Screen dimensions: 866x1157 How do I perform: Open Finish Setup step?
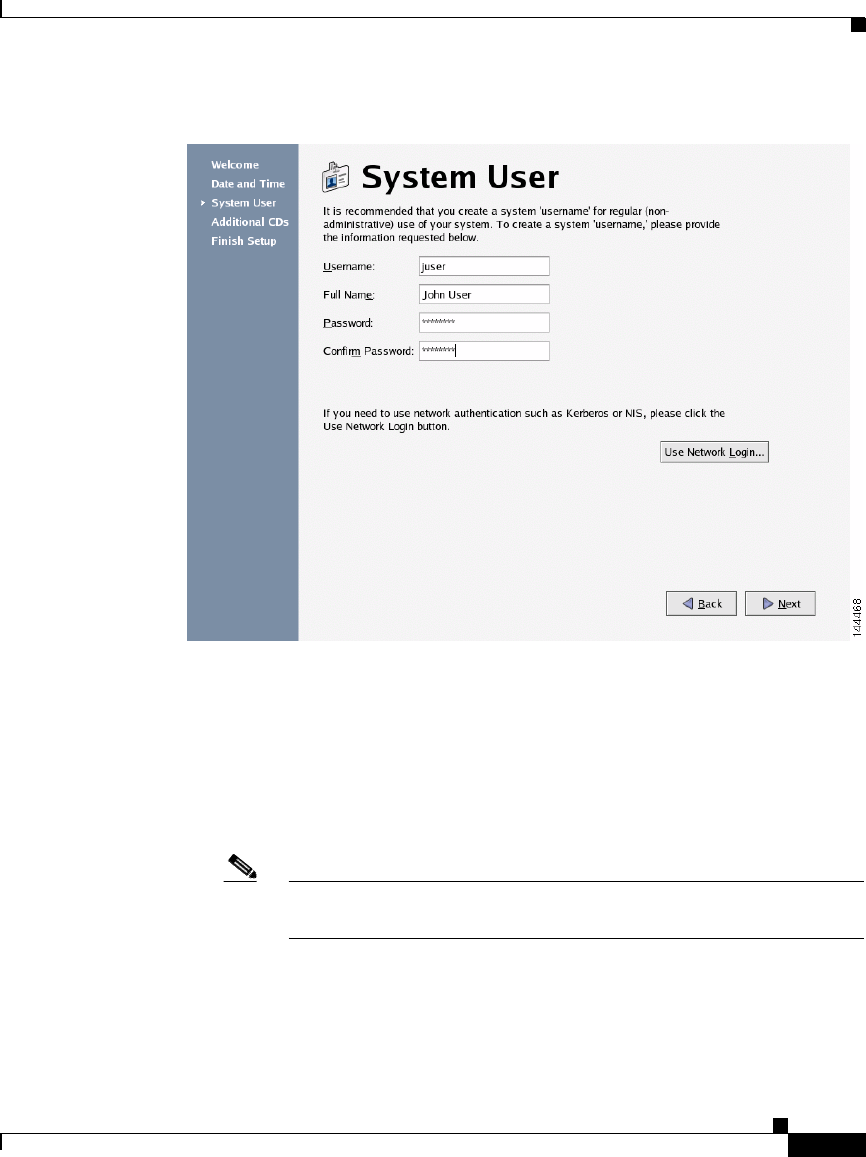tap(243, 241)
